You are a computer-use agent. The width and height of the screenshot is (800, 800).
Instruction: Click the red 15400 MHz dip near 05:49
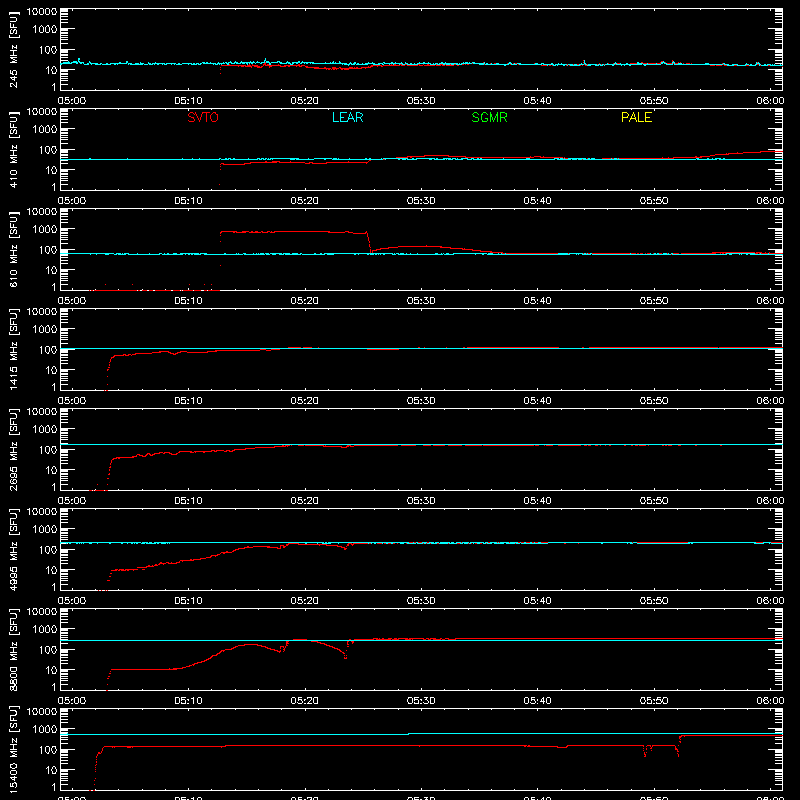pos(645,752)
